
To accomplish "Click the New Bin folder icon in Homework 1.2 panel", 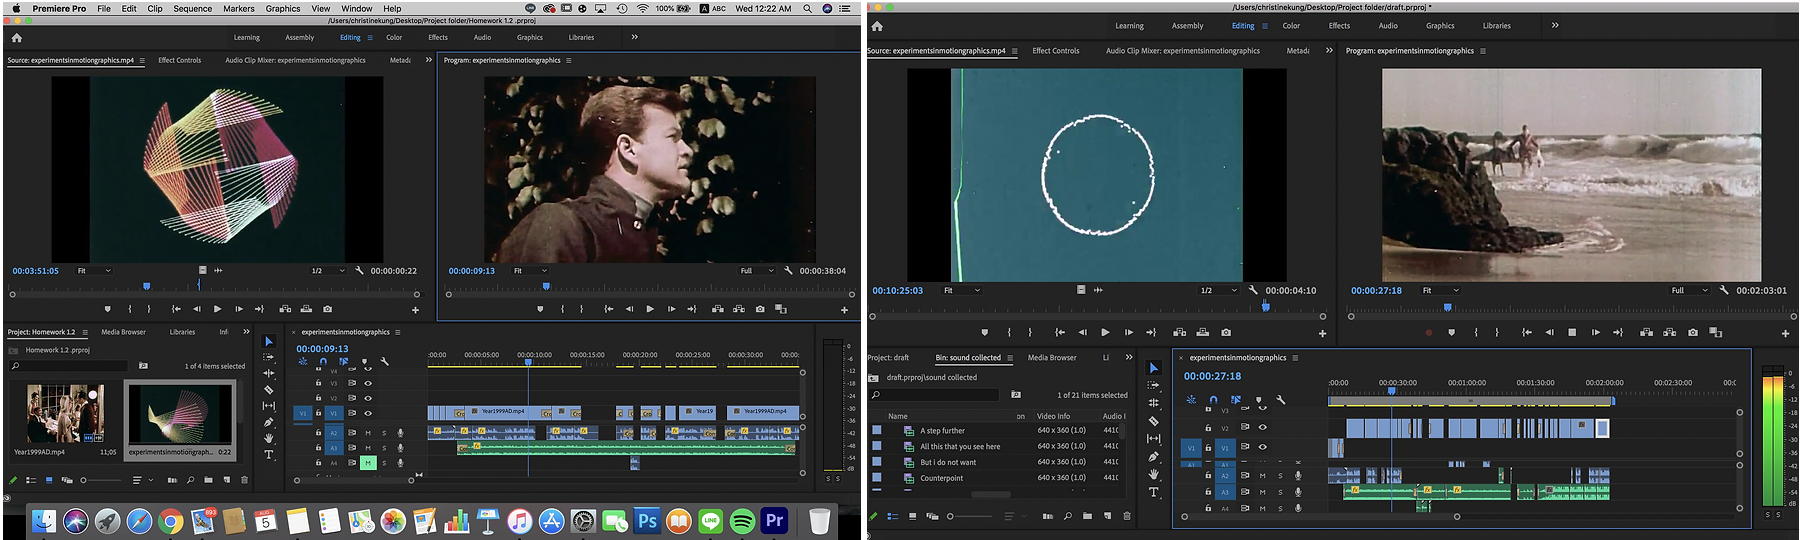I will [208, 480].
